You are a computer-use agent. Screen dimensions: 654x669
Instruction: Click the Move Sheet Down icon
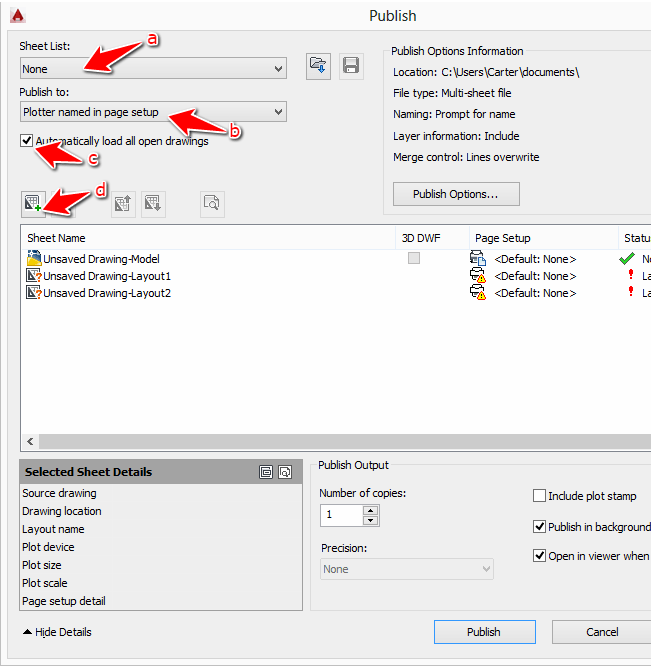(153, 204)
